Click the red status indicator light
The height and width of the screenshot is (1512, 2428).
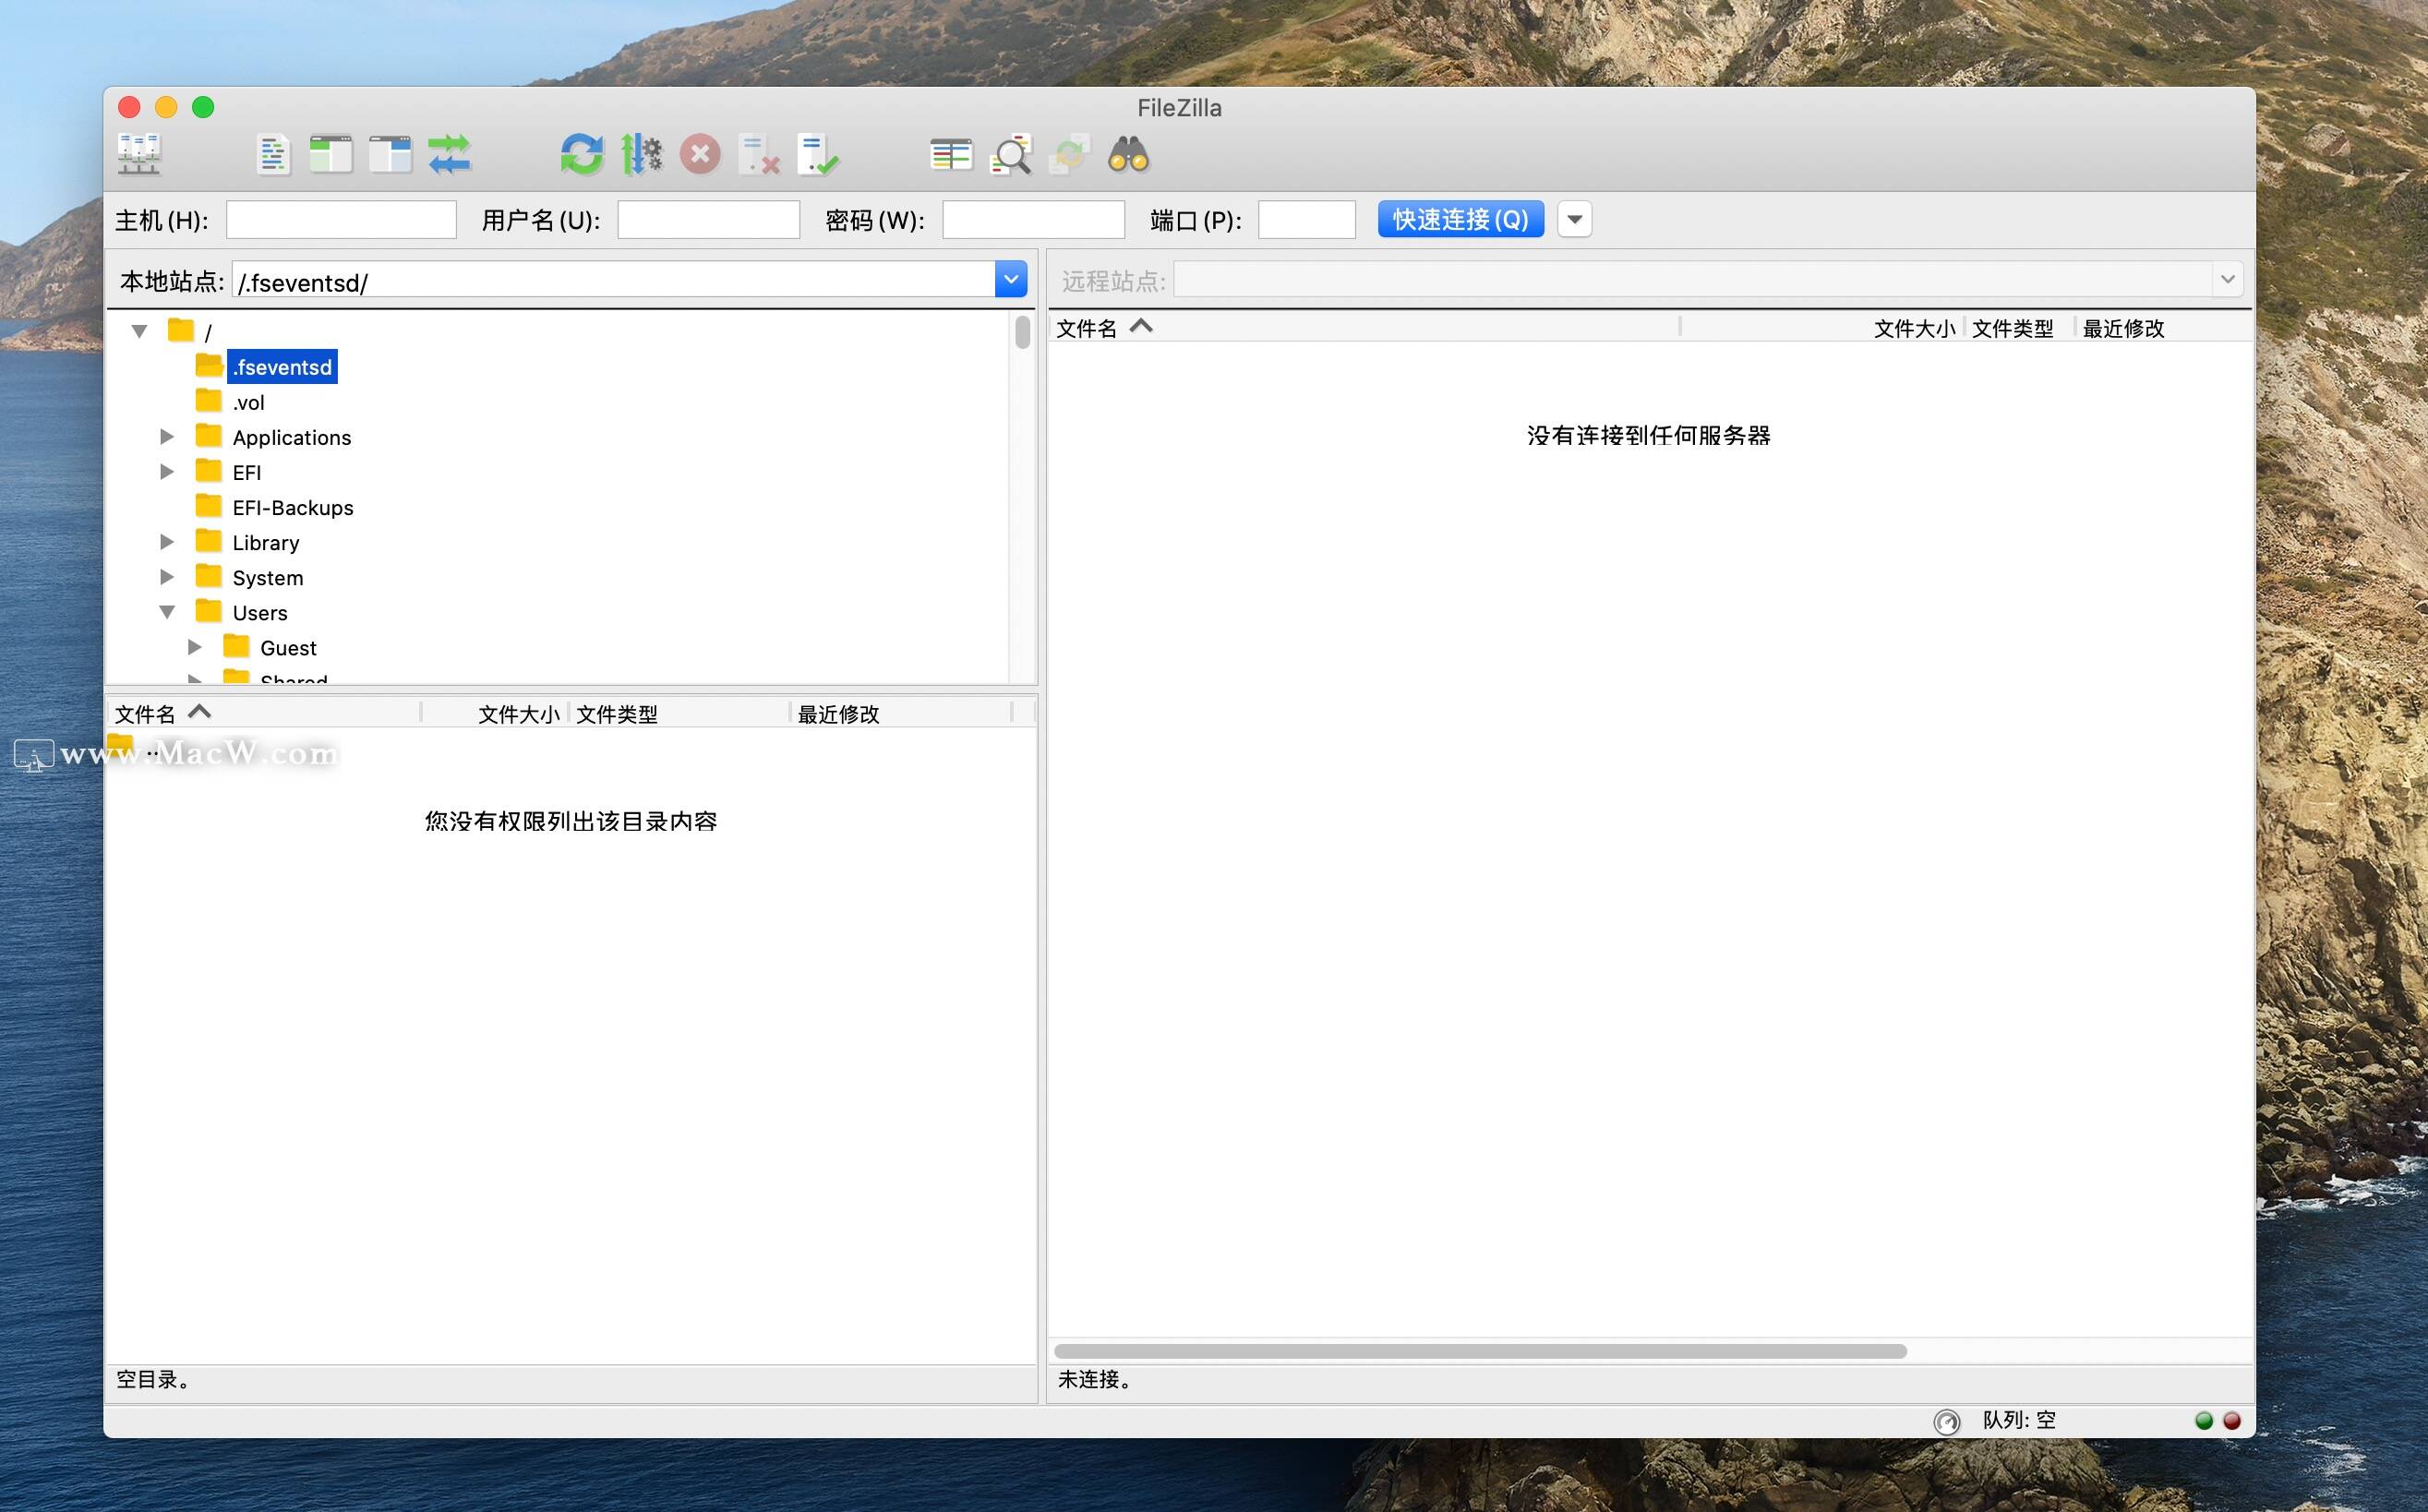[2231, 1421]
